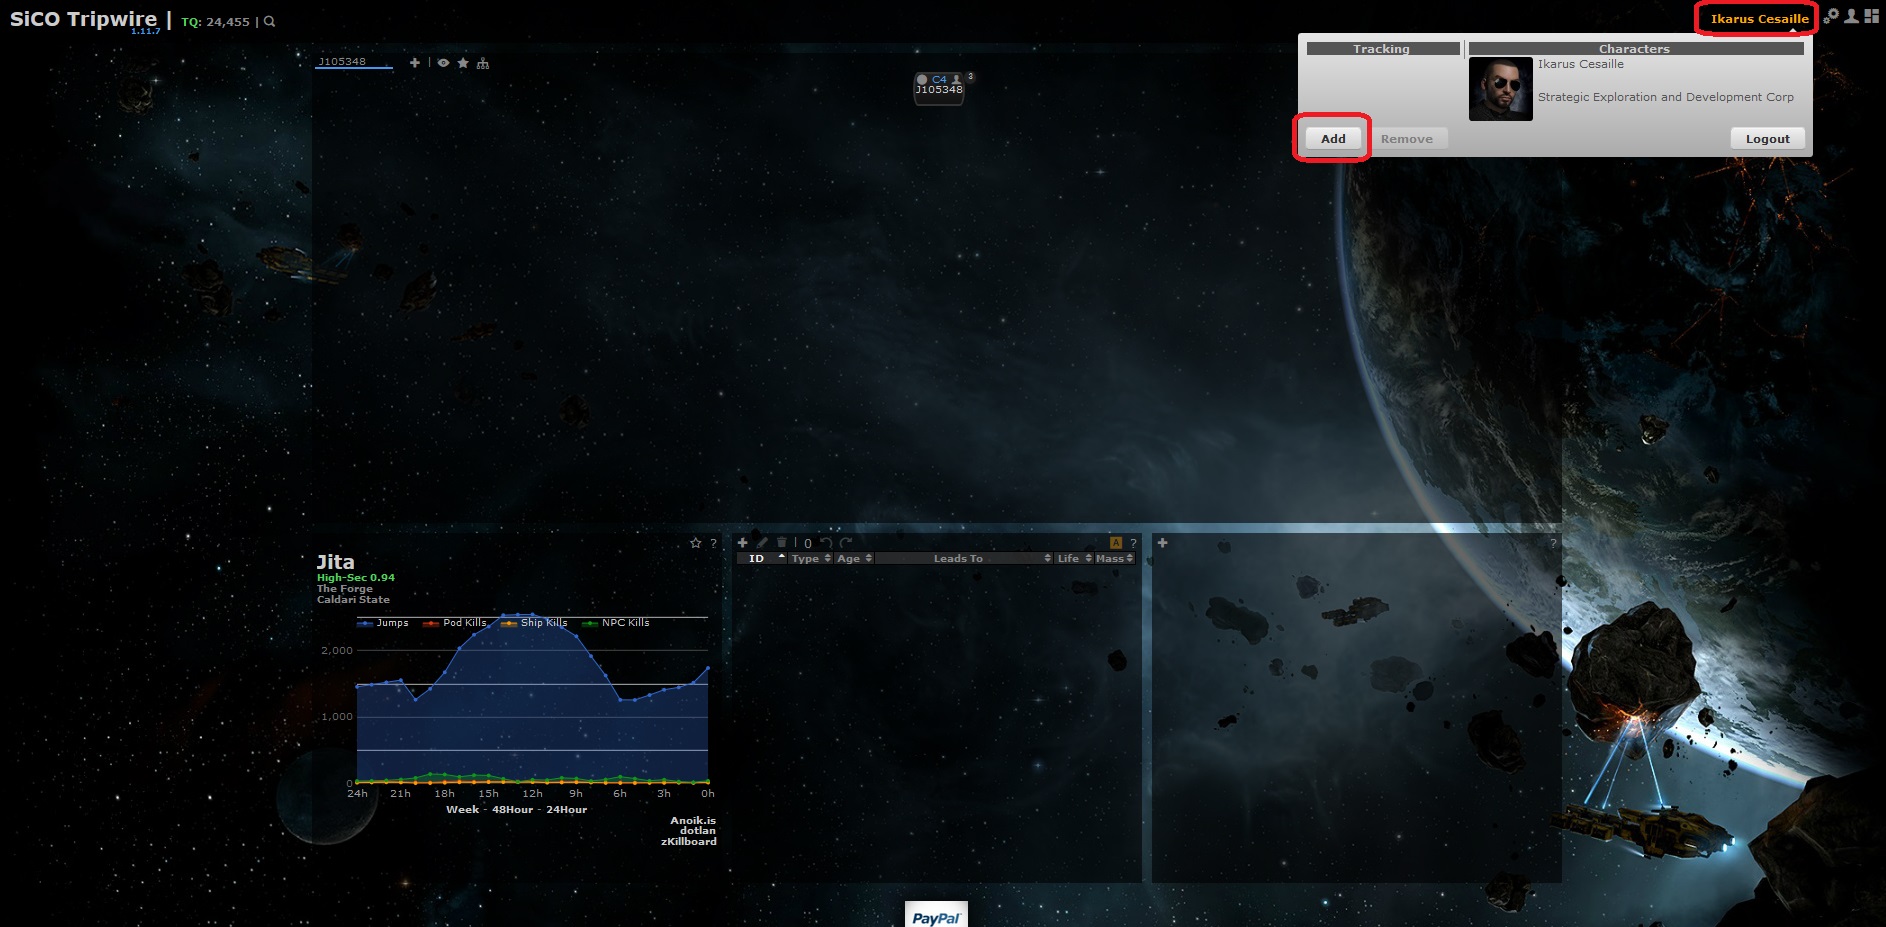Open the system search magnifier icon
1886x927 pixels.
(269, 21)
